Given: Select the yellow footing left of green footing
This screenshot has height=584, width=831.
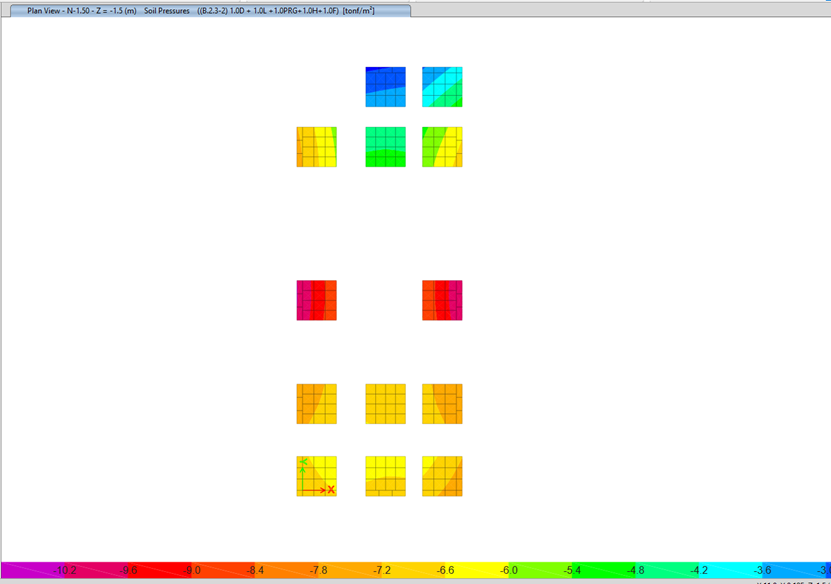Looking at the screenshot, I should [316, 147].
